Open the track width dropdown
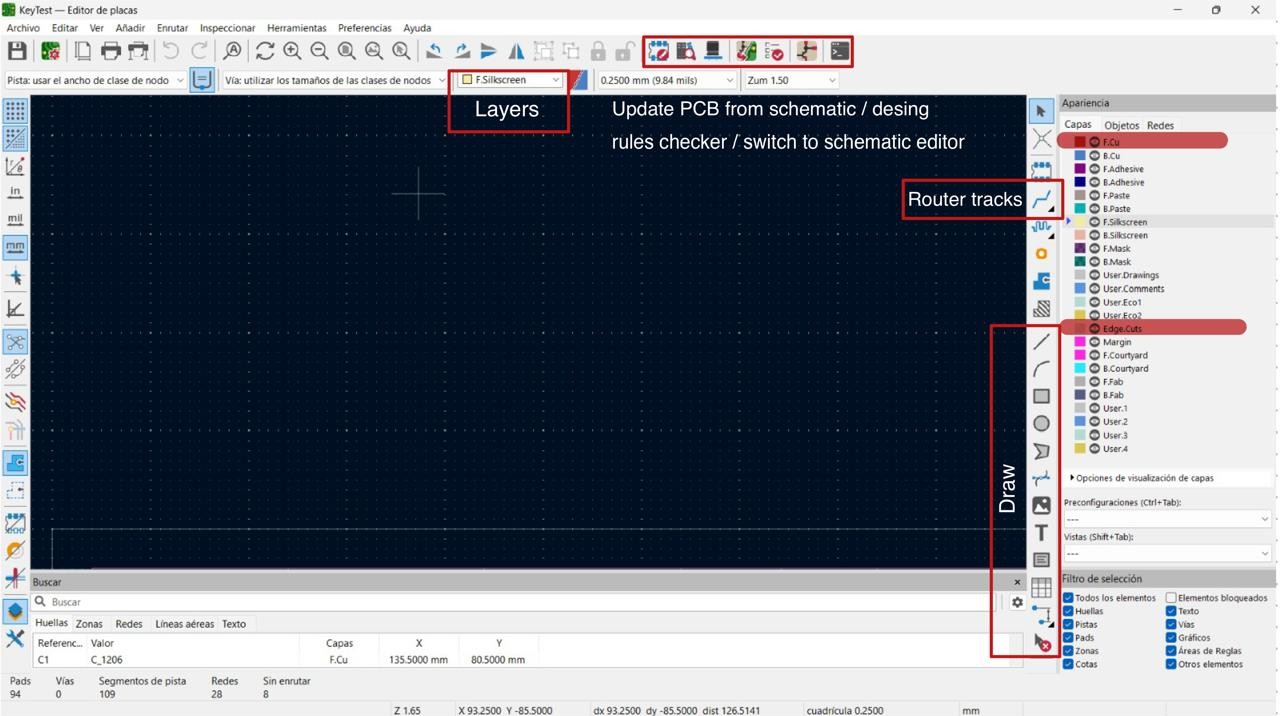Image resolution: width=1280 pixels, height=716 pixels. pos(95,80)
